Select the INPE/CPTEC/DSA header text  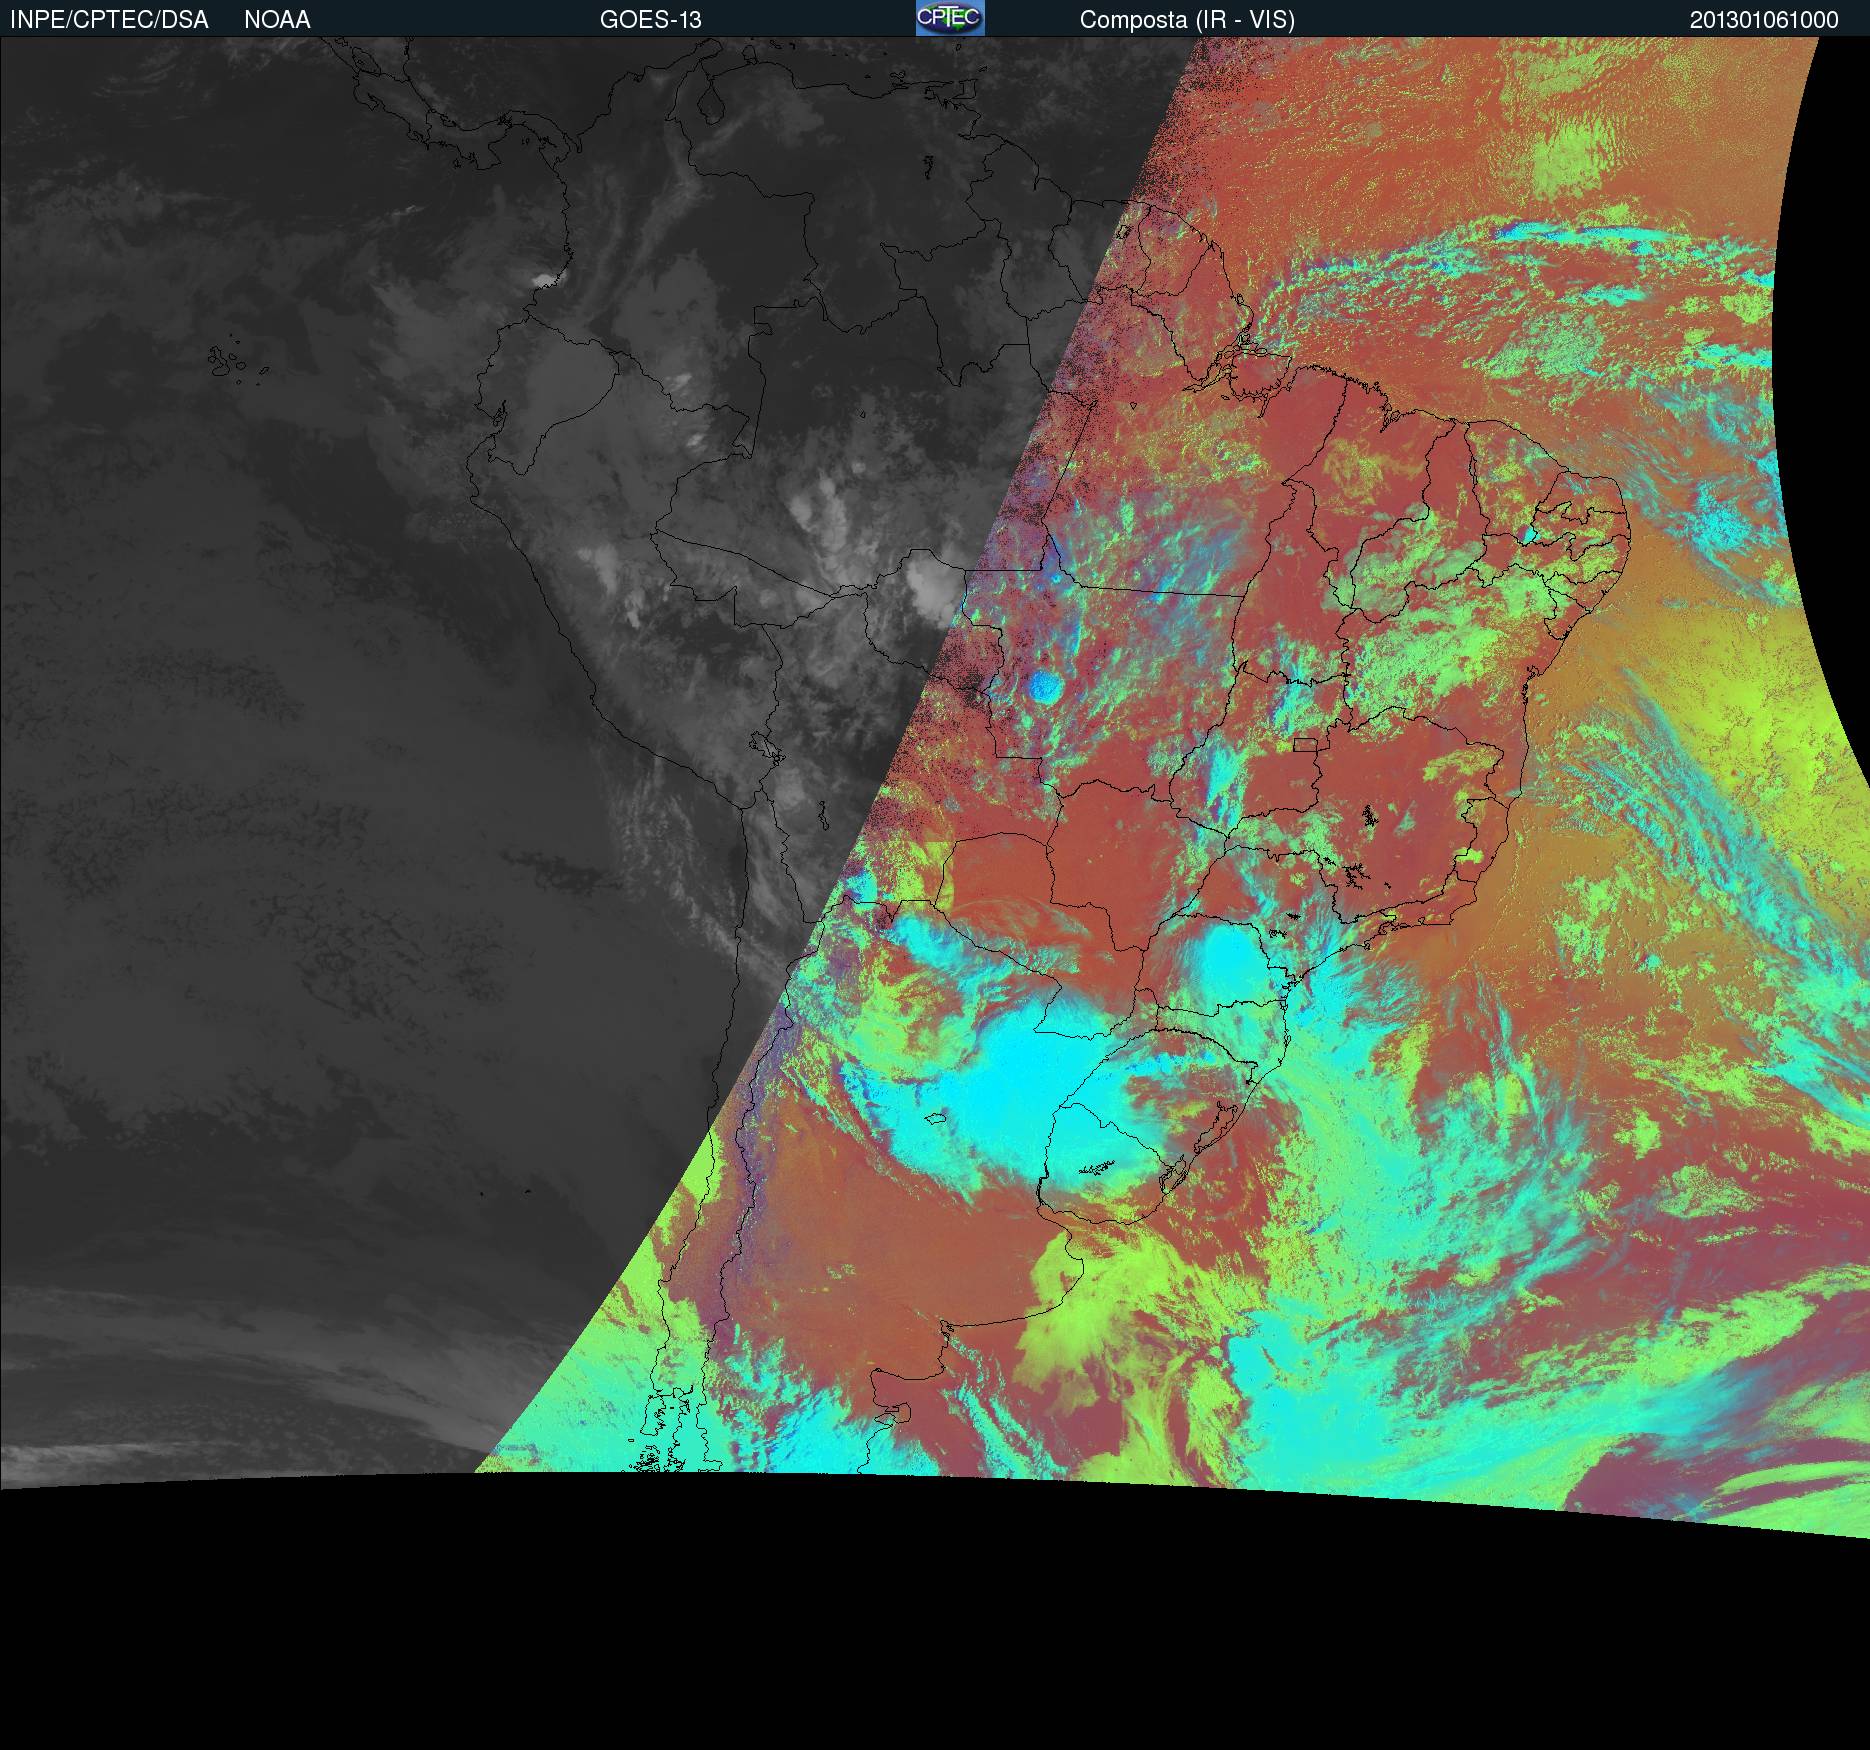109,20
